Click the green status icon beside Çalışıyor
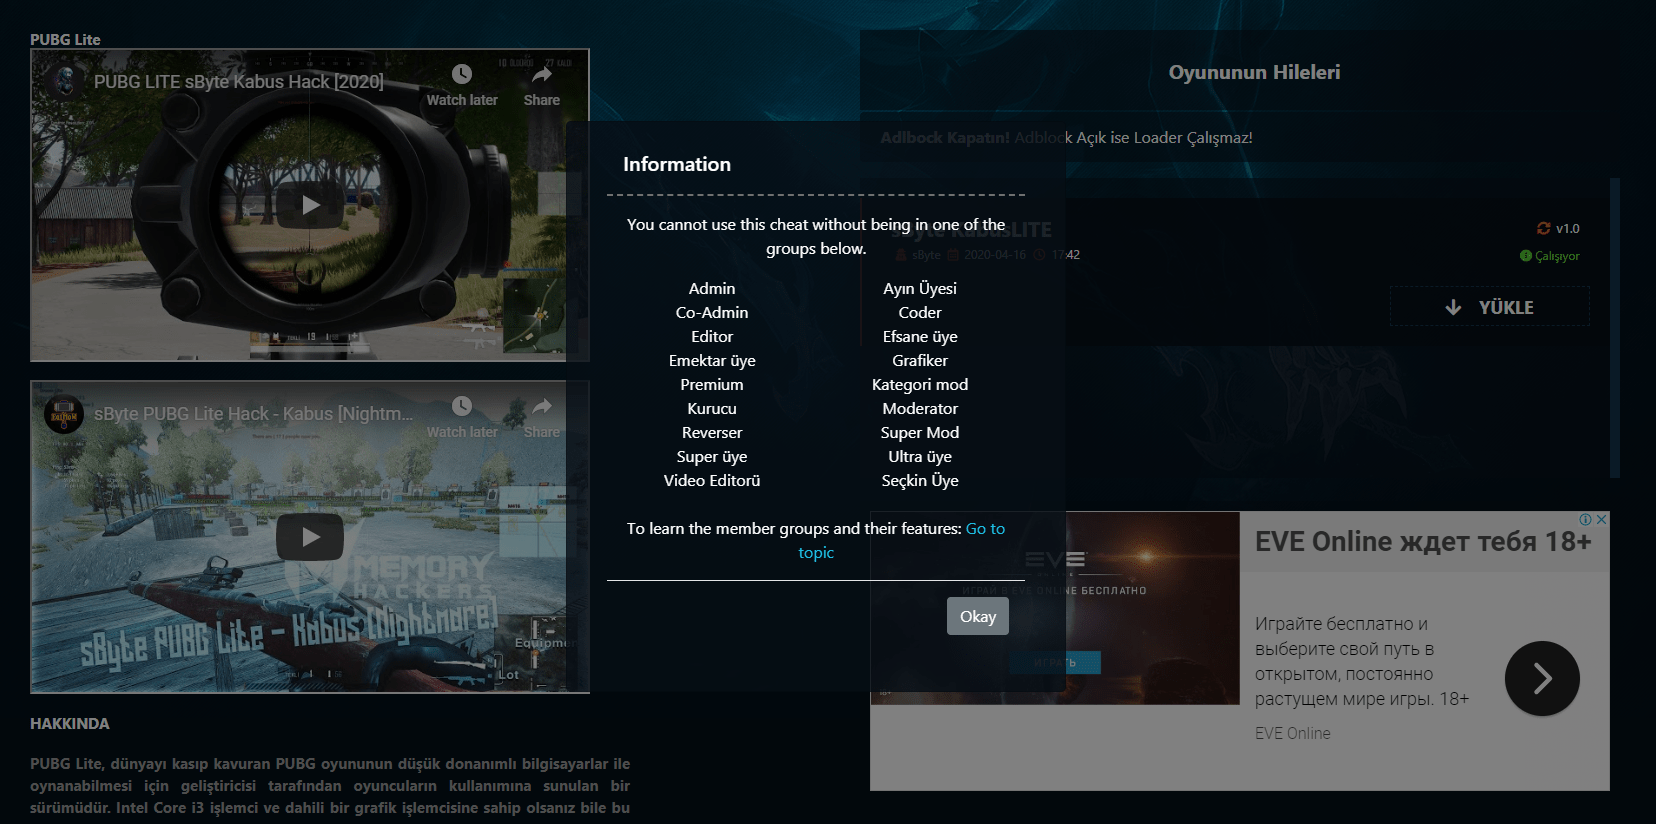The image size is (1656, 824). (x=1526, y=256)
